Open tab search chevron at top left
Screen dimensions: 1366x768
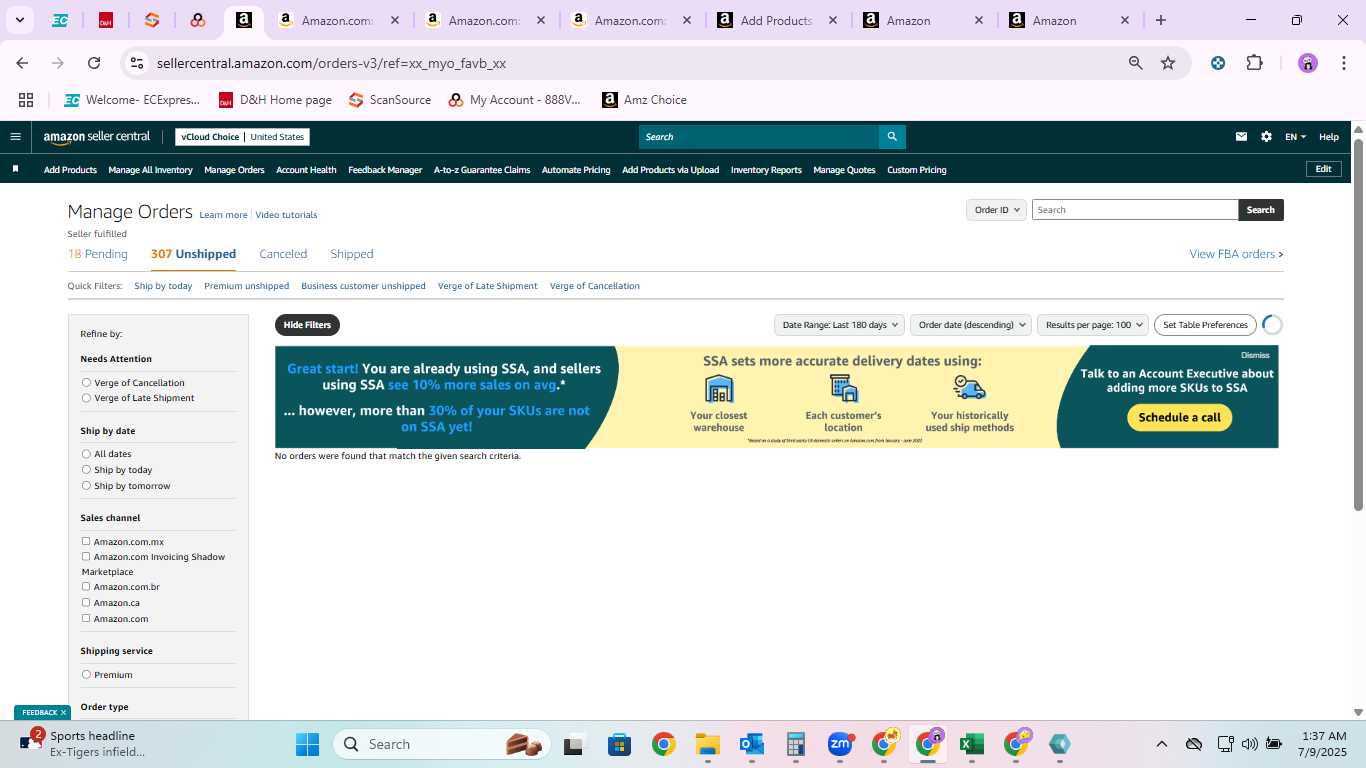coord(19,20)
